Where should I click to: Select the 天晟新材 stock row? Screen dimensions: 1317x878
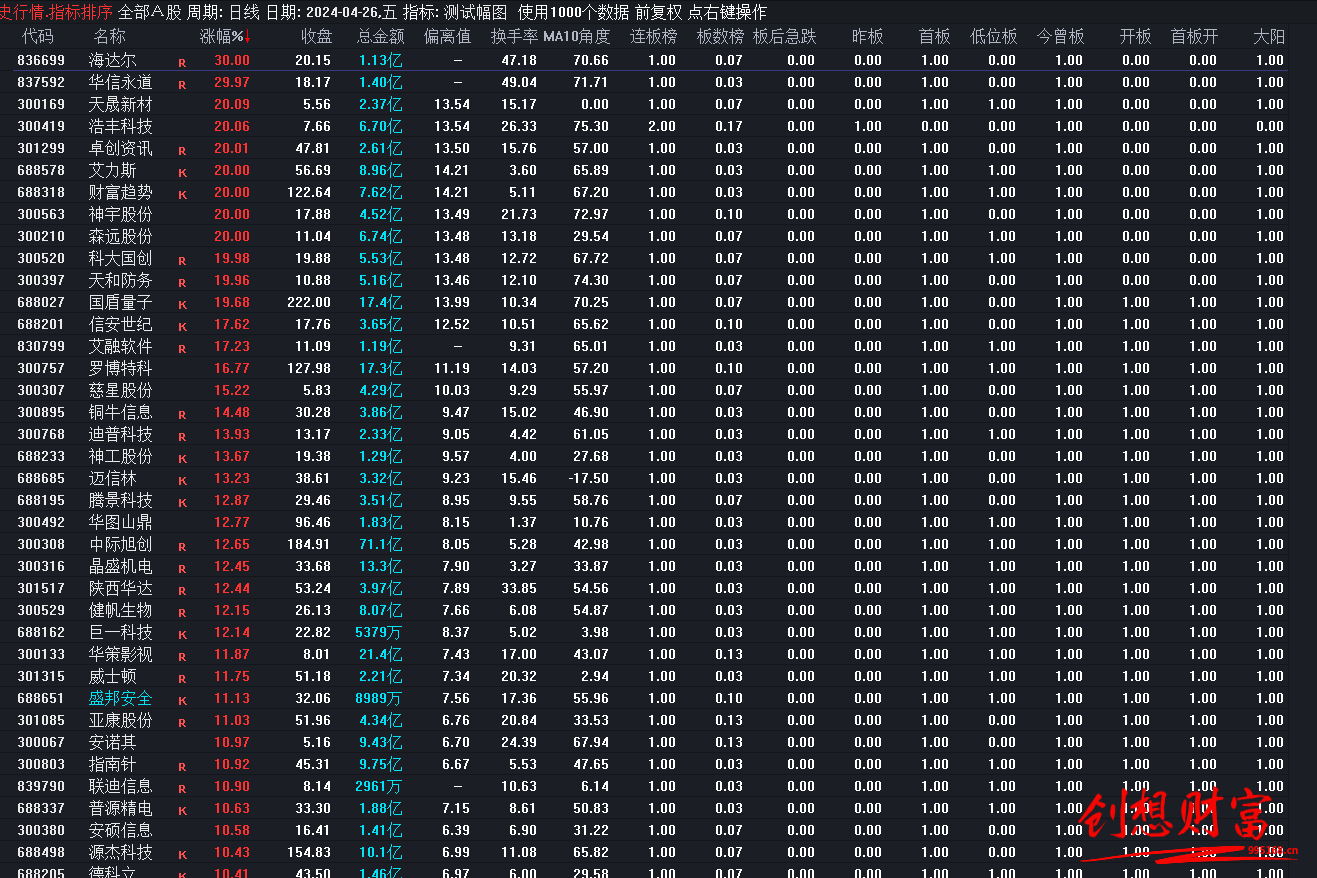click(120, 104)
